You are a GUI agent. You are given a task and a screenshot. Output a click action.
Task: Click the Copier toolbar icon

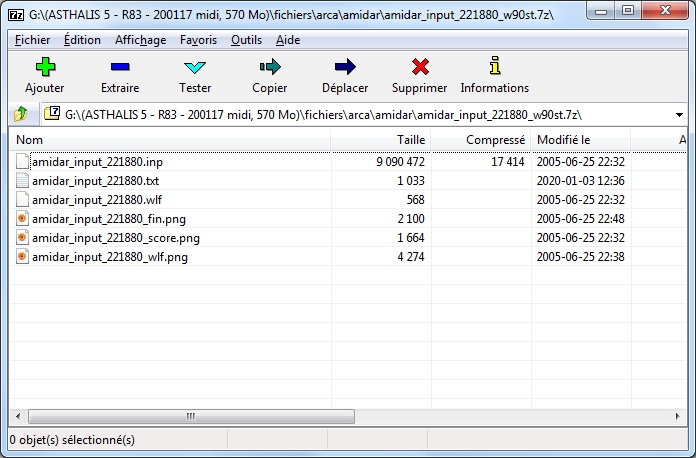[269, 68]
